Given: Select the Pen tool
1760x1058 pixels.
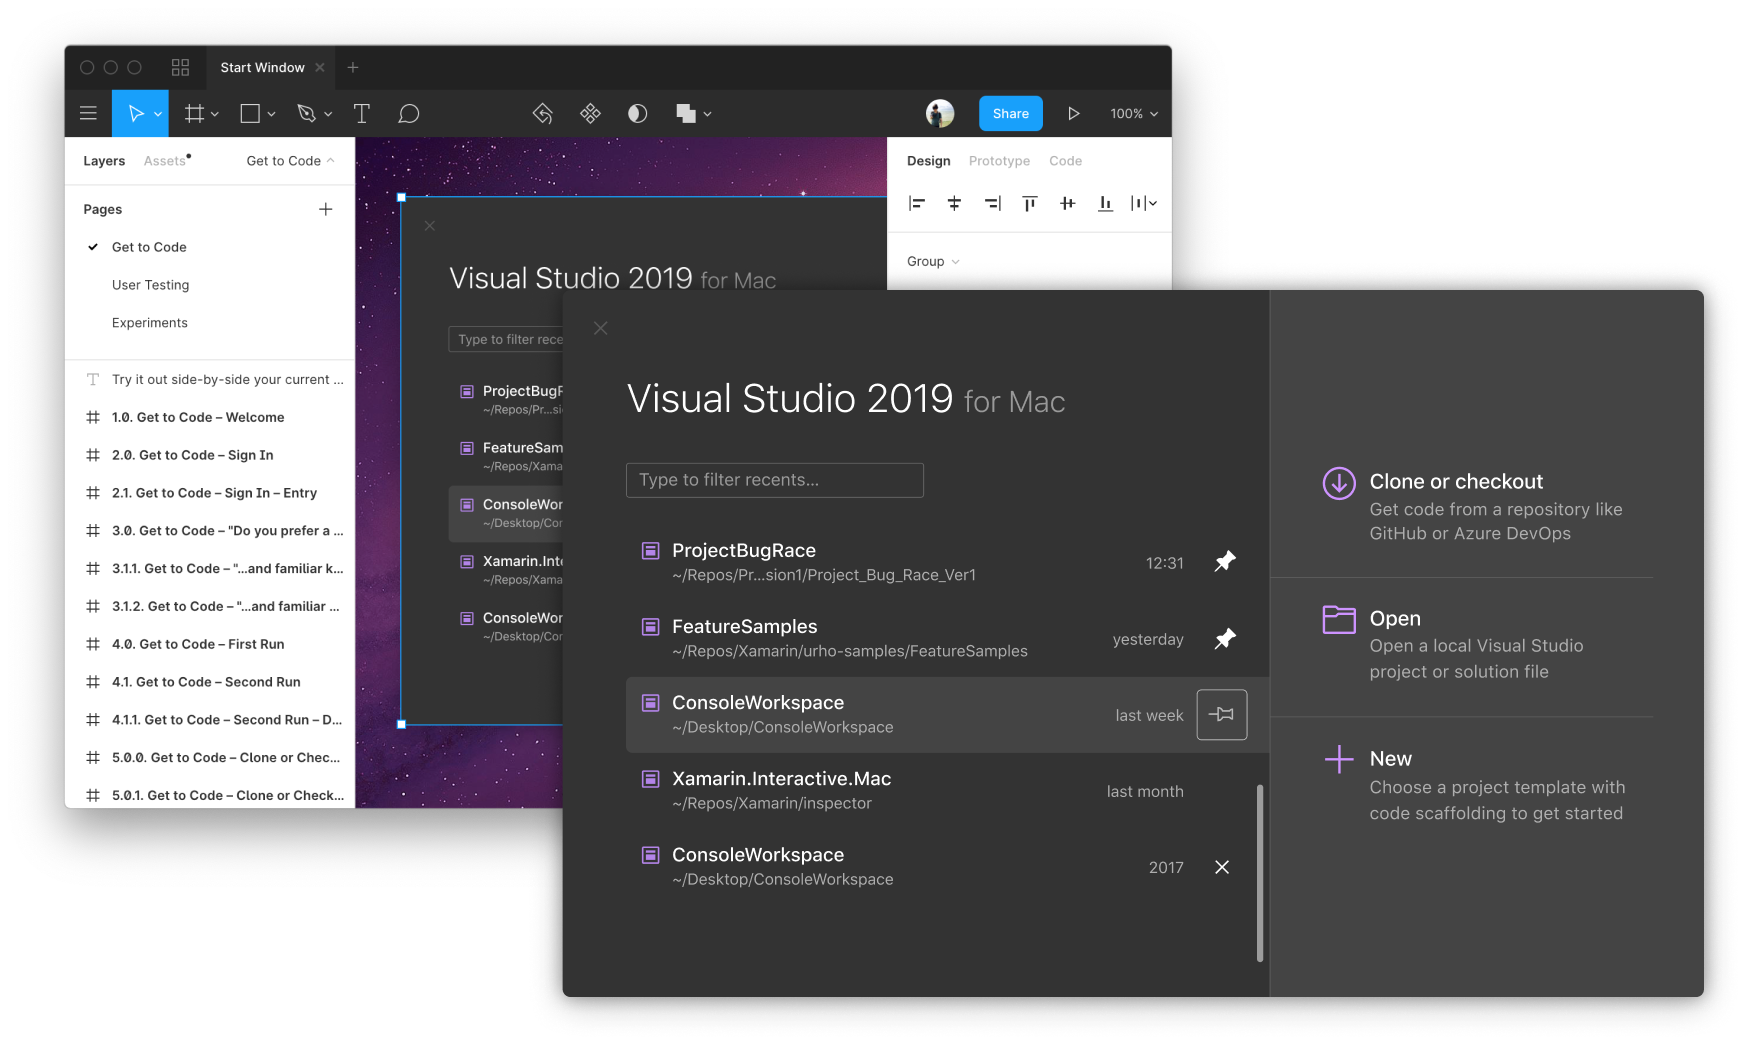Looking at the screenshot, I should (307, 113).
